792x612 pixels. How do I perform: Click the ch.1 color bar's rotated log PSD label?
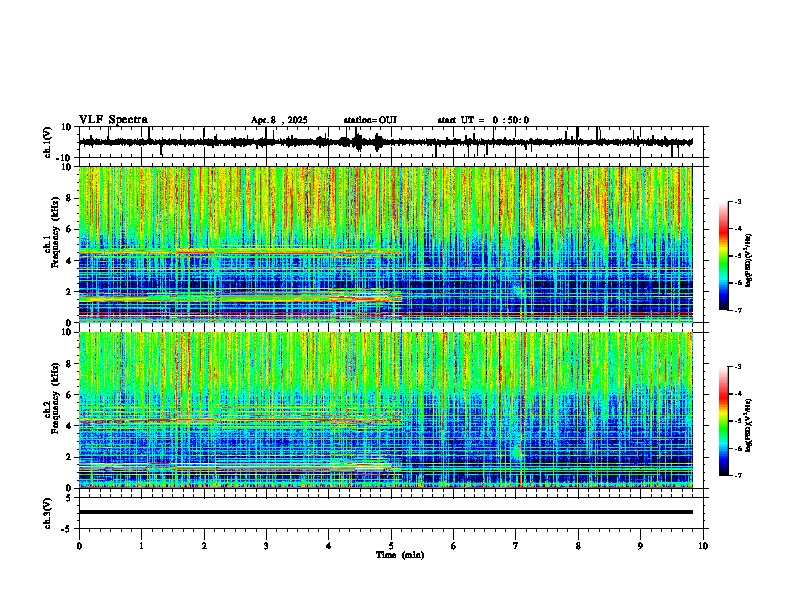(749, 260)
